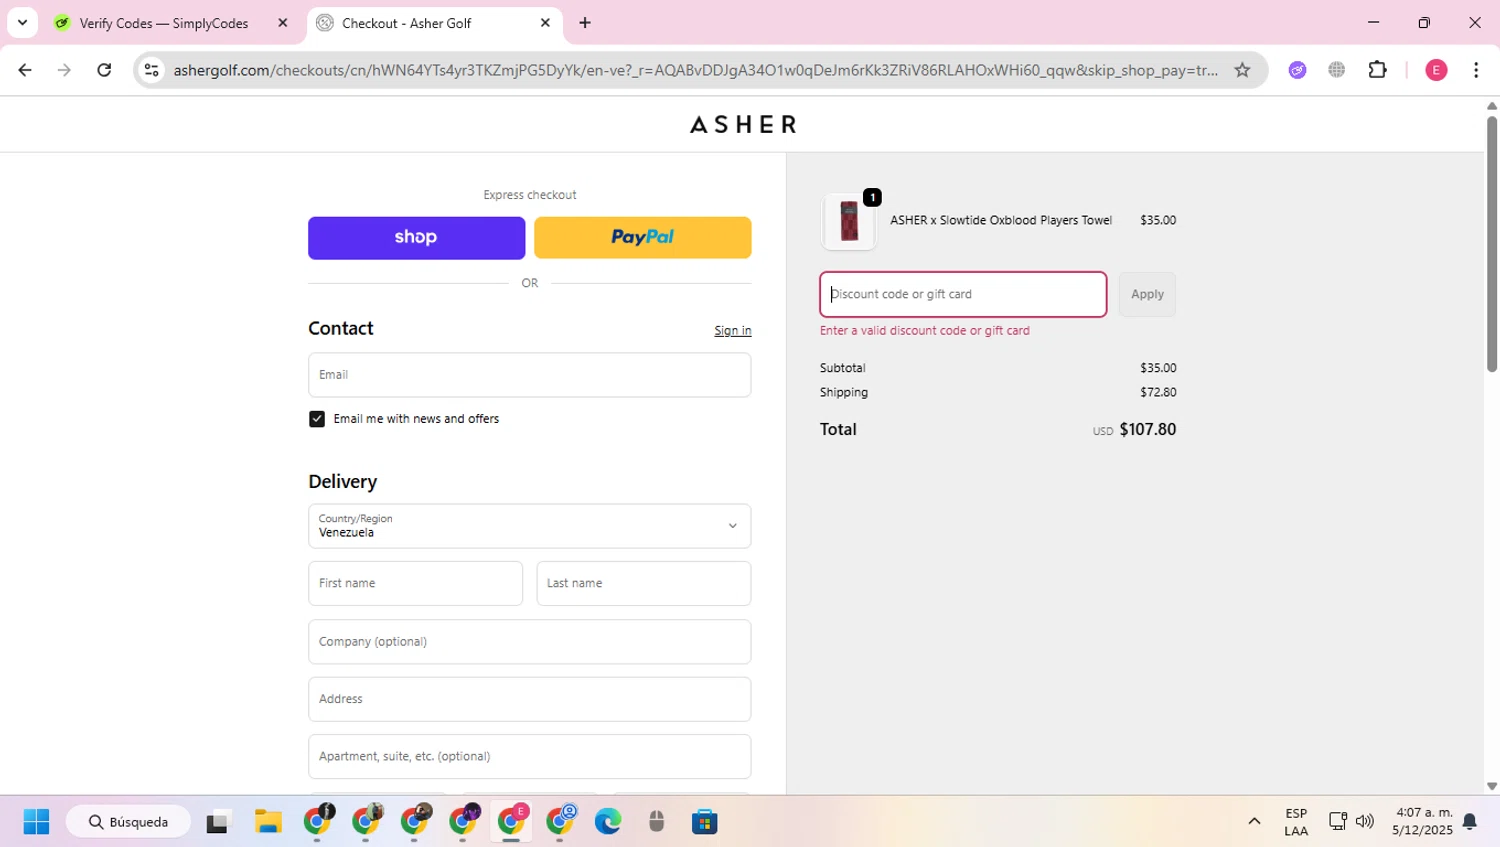Open the ESP LAA language selector
Viewport: 1500px width, 847px height.
pyautogui.click(x=1296, y=822)
